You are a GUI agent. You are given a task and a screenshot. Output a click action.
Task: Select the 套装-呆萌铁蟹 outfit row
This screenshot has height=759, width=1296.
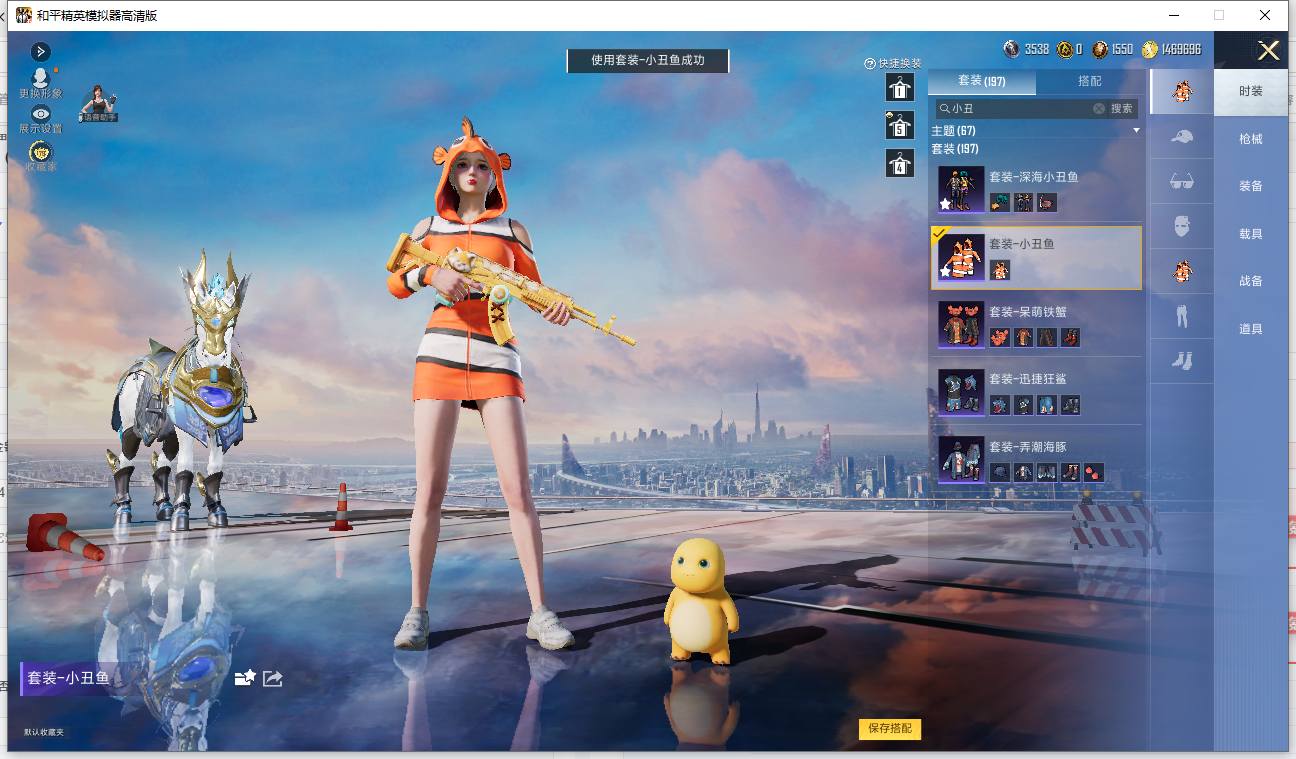[1036, 324]
